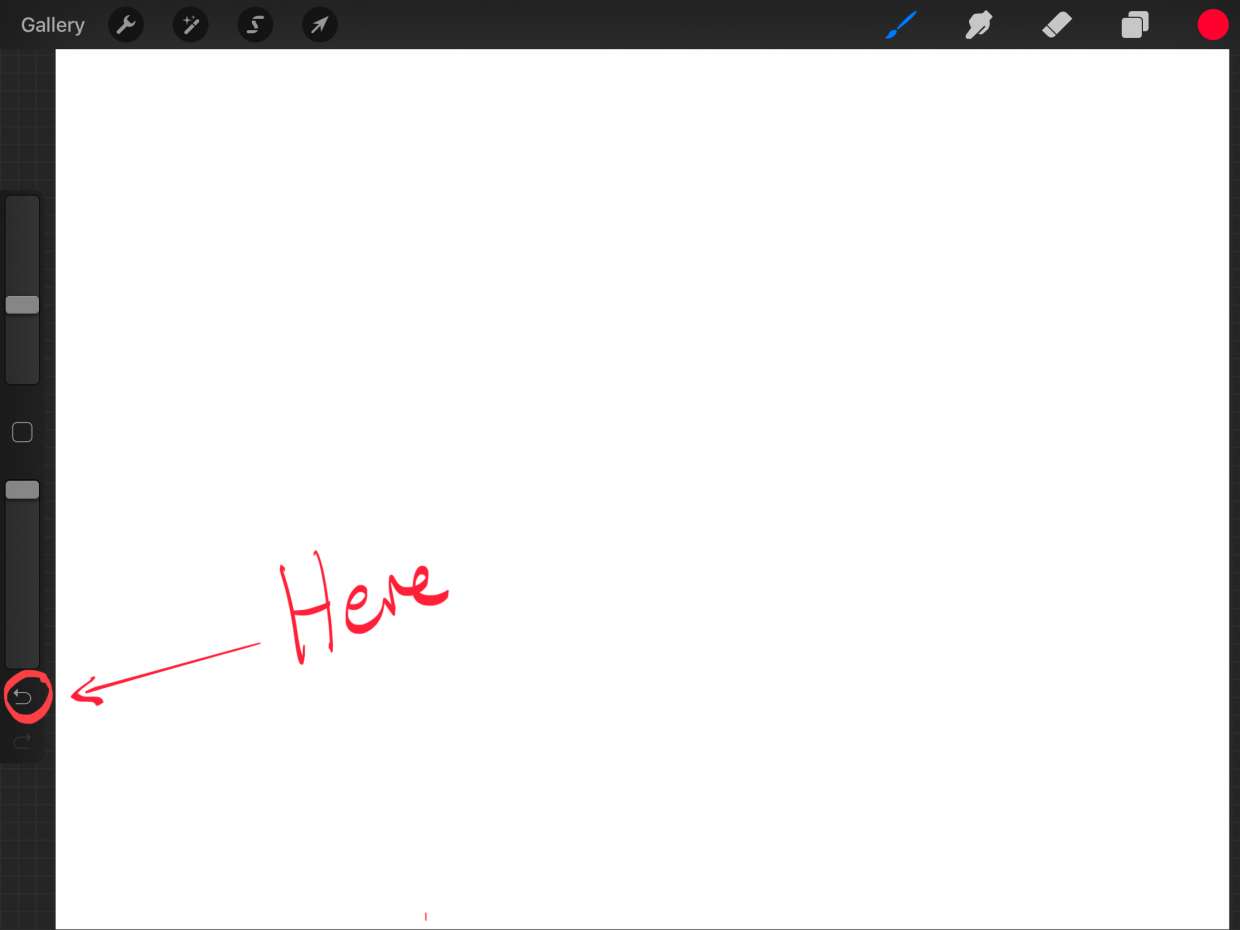Click the small red mark at canvas bottom
The width and height of the screenshot is (1240, 930).
click(x=426, y=916)
